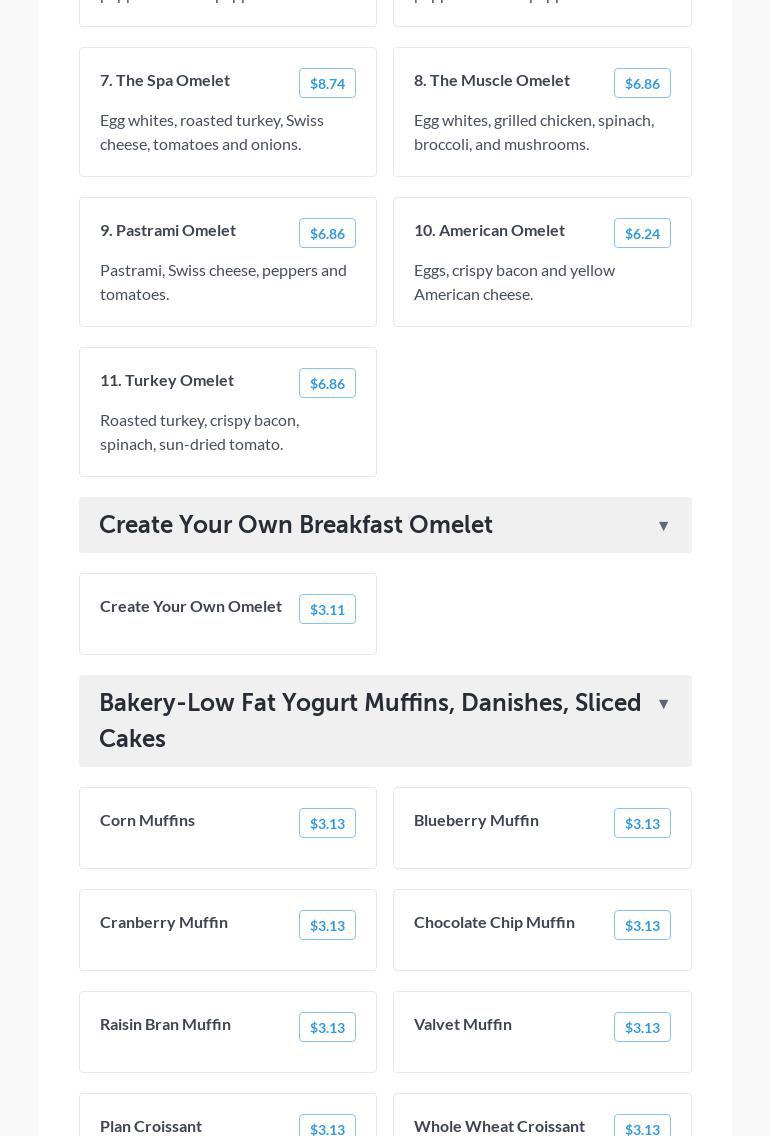Image resolution: width=770 pixels, height=1136 pixels.
Task: Click the $8.74 price for The Spa Omelet
Action: (327, 83)
